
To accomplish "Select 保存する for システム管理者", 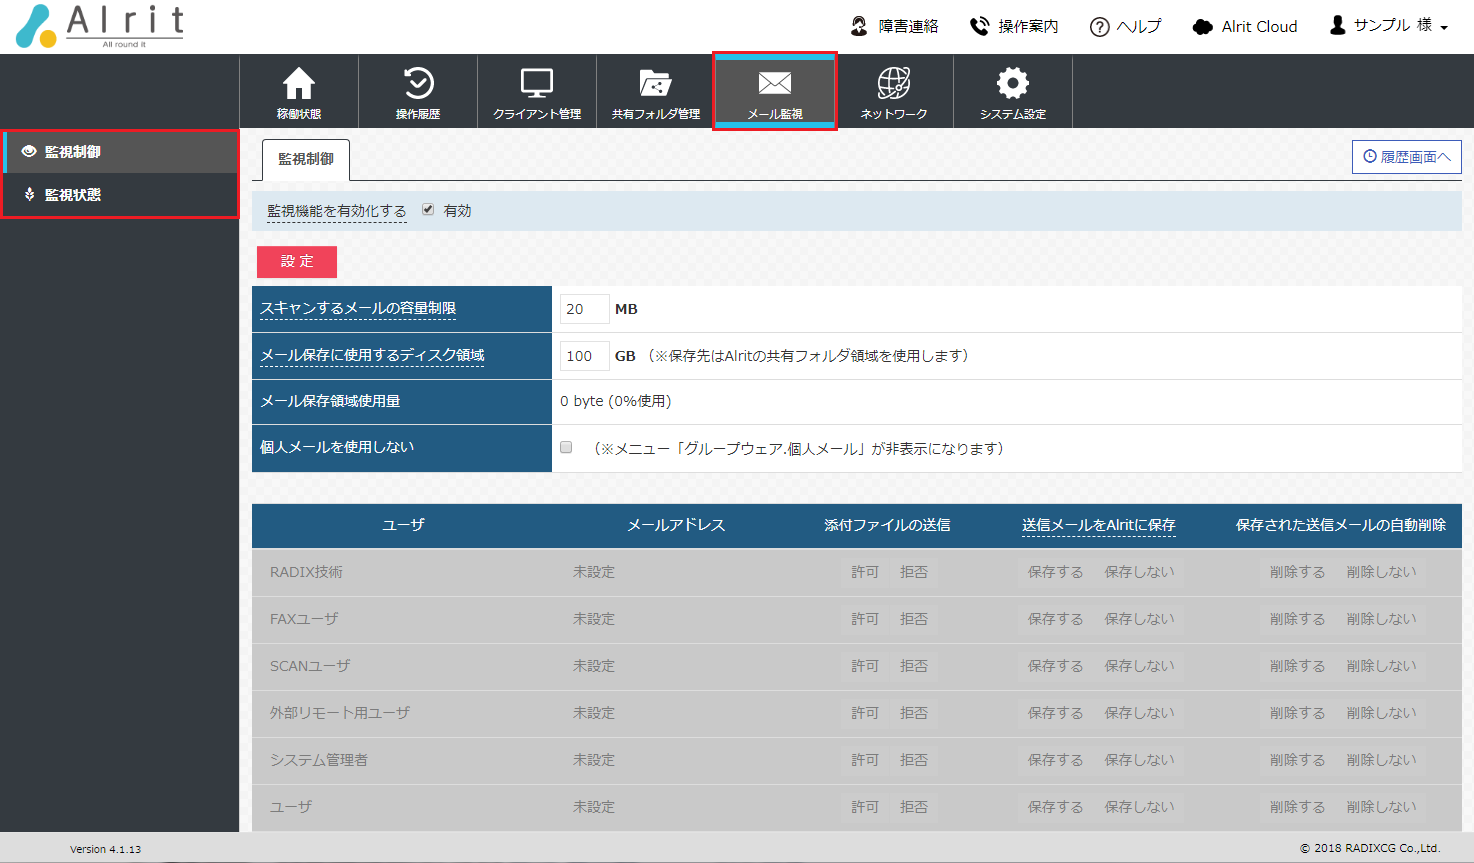I will (1056, 760).
